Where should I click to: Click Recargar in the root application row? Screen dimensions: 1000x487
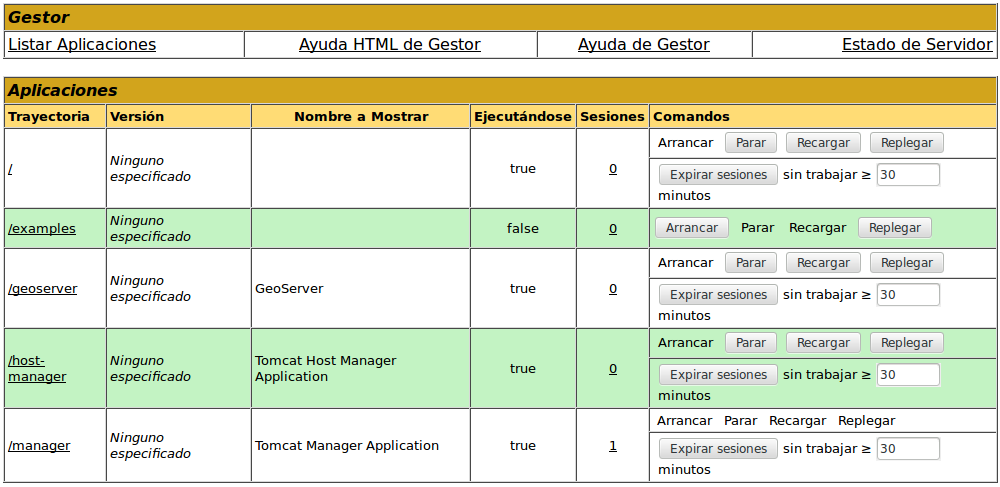coord(823,143)
